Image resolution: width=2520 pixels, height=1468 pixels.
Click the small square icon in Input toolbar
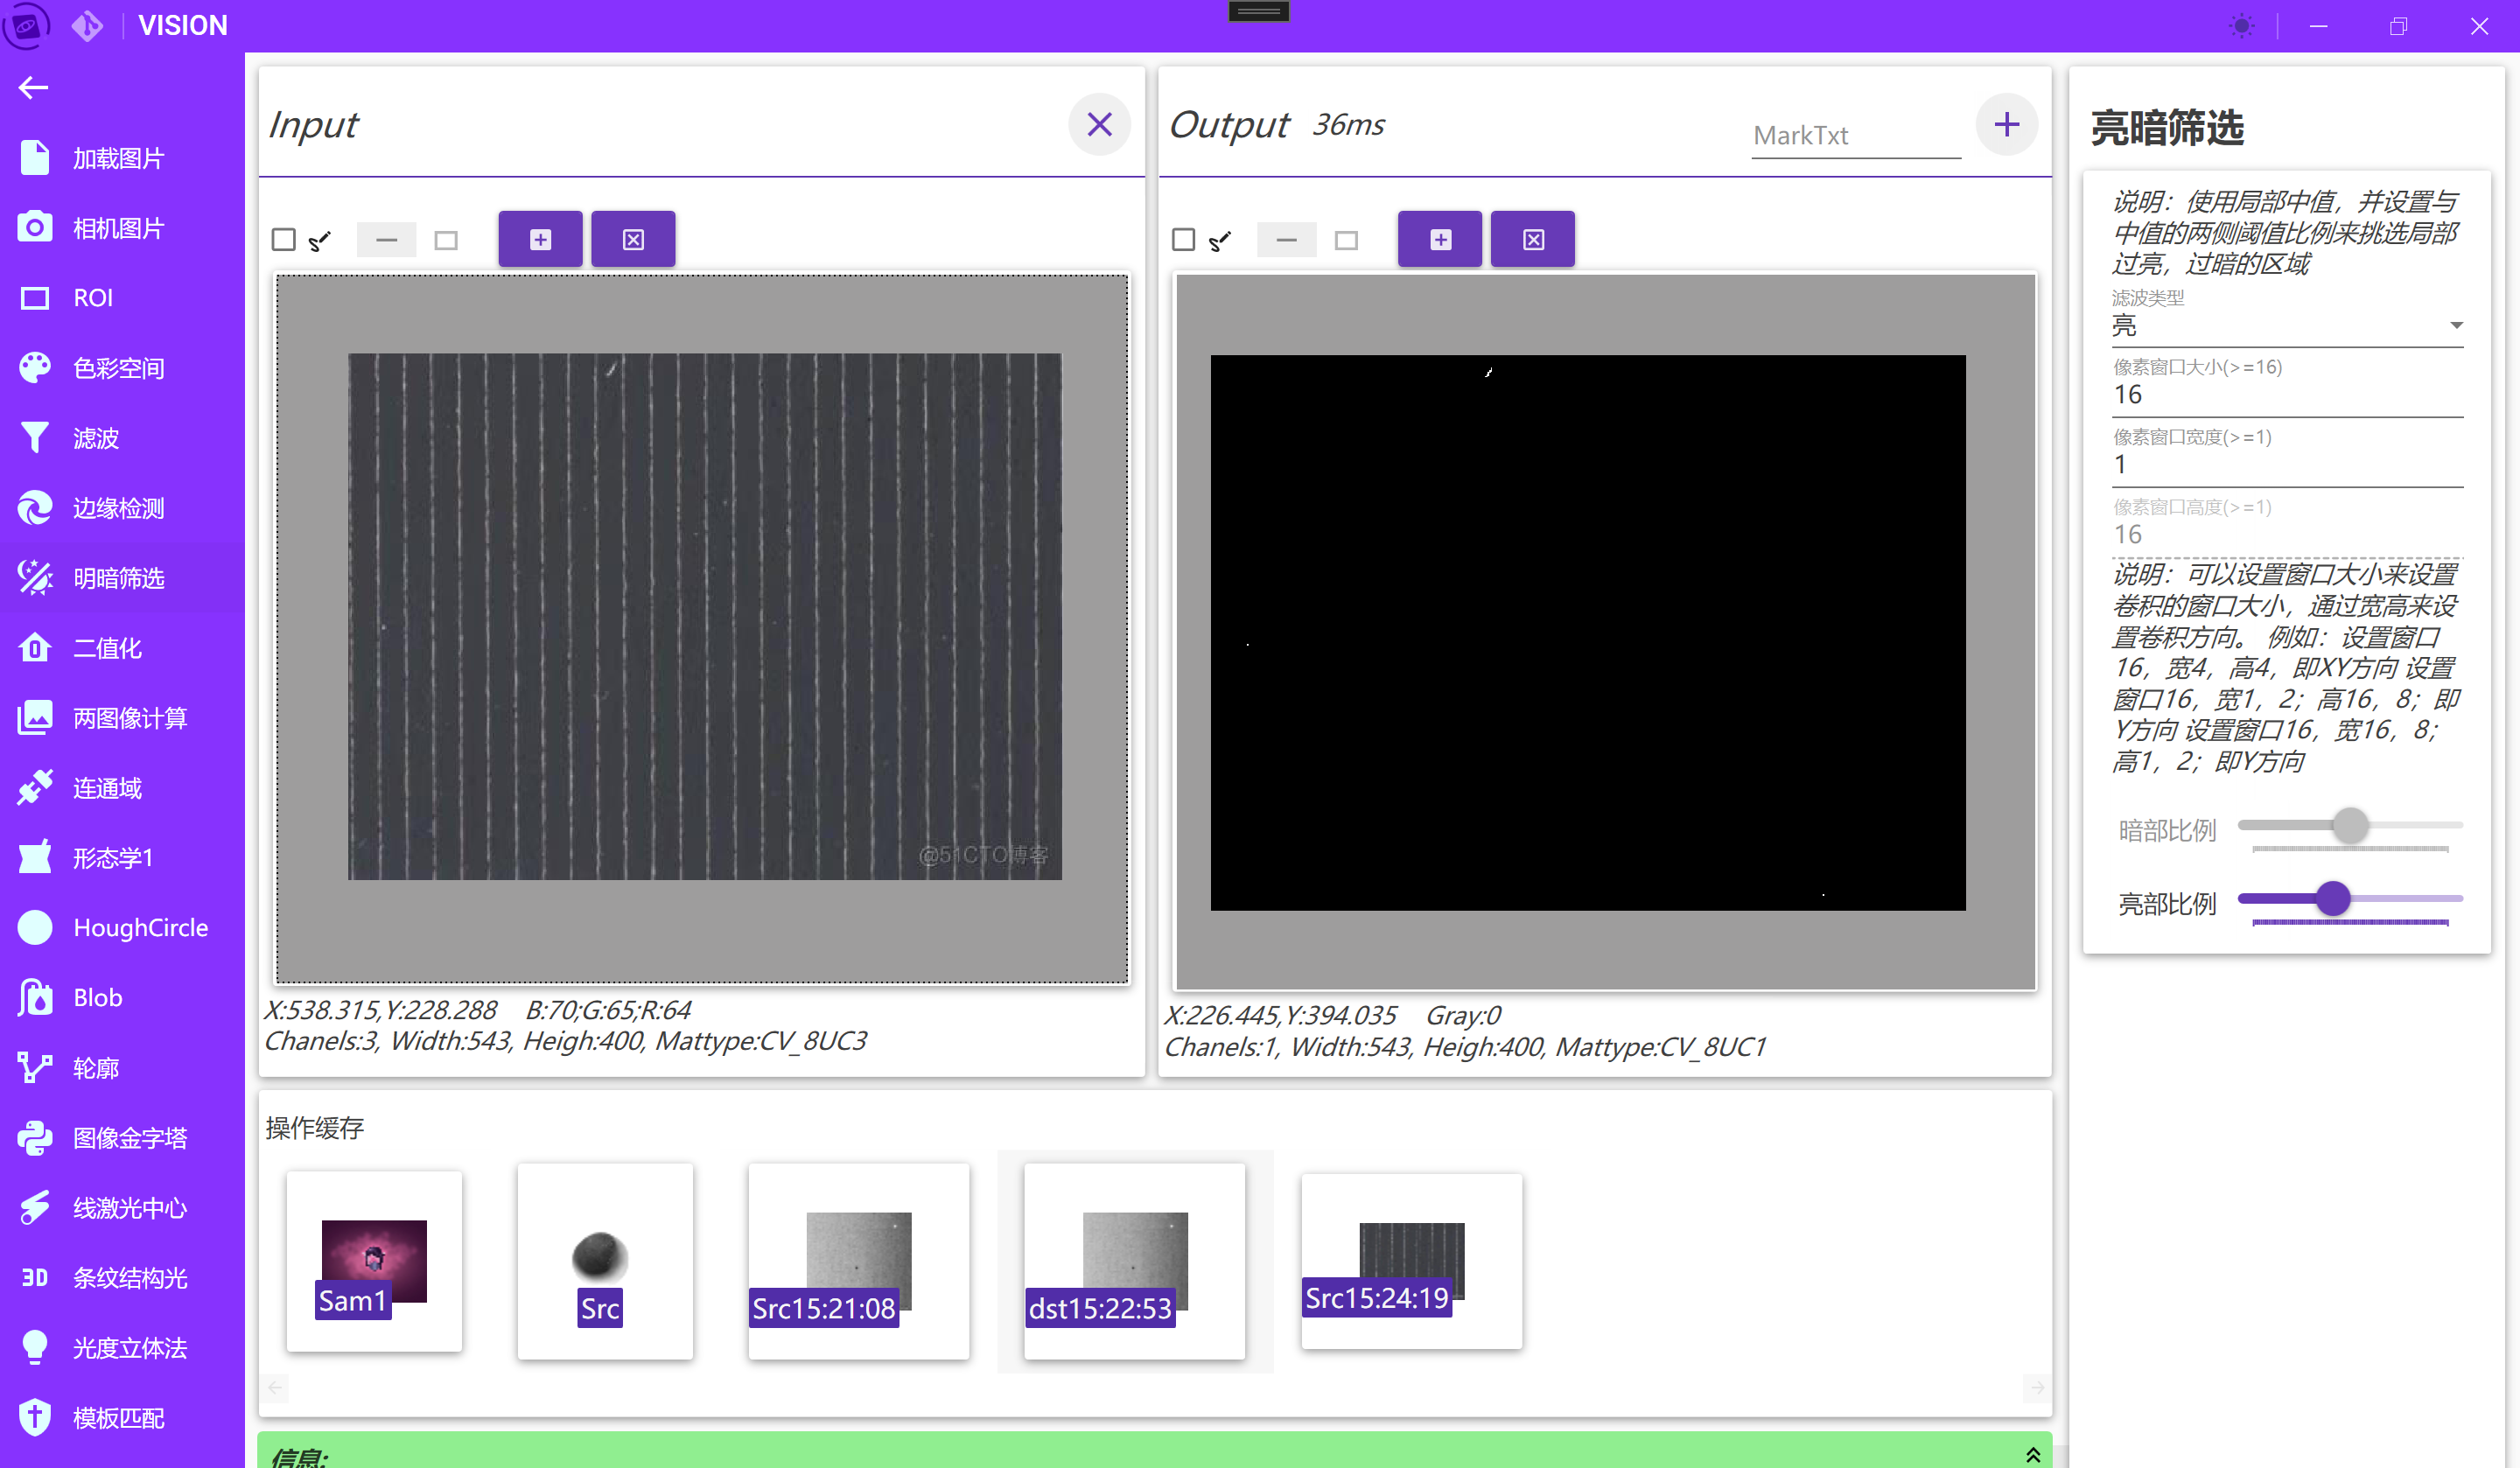[446, 240]
